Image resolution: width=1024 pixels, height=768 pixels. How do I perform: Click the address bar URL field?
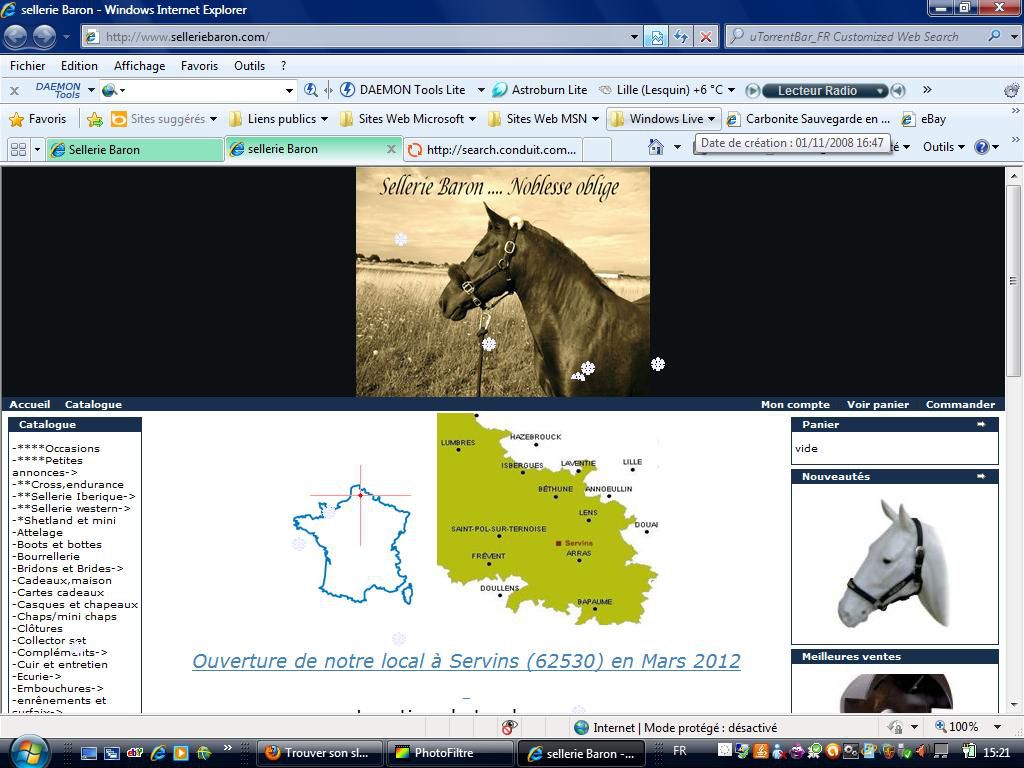tap(360, 37)
